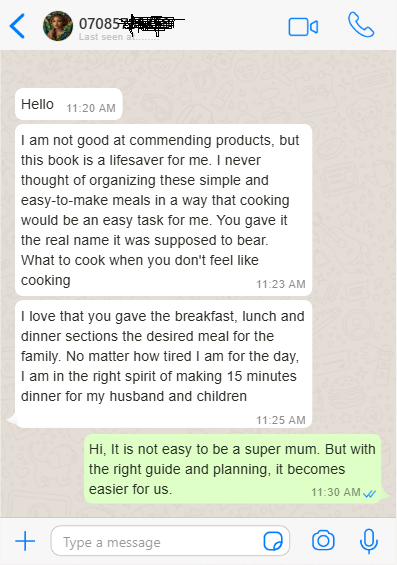Open the sticker picker in message box

pyautogui.click(x=273, y=541)
